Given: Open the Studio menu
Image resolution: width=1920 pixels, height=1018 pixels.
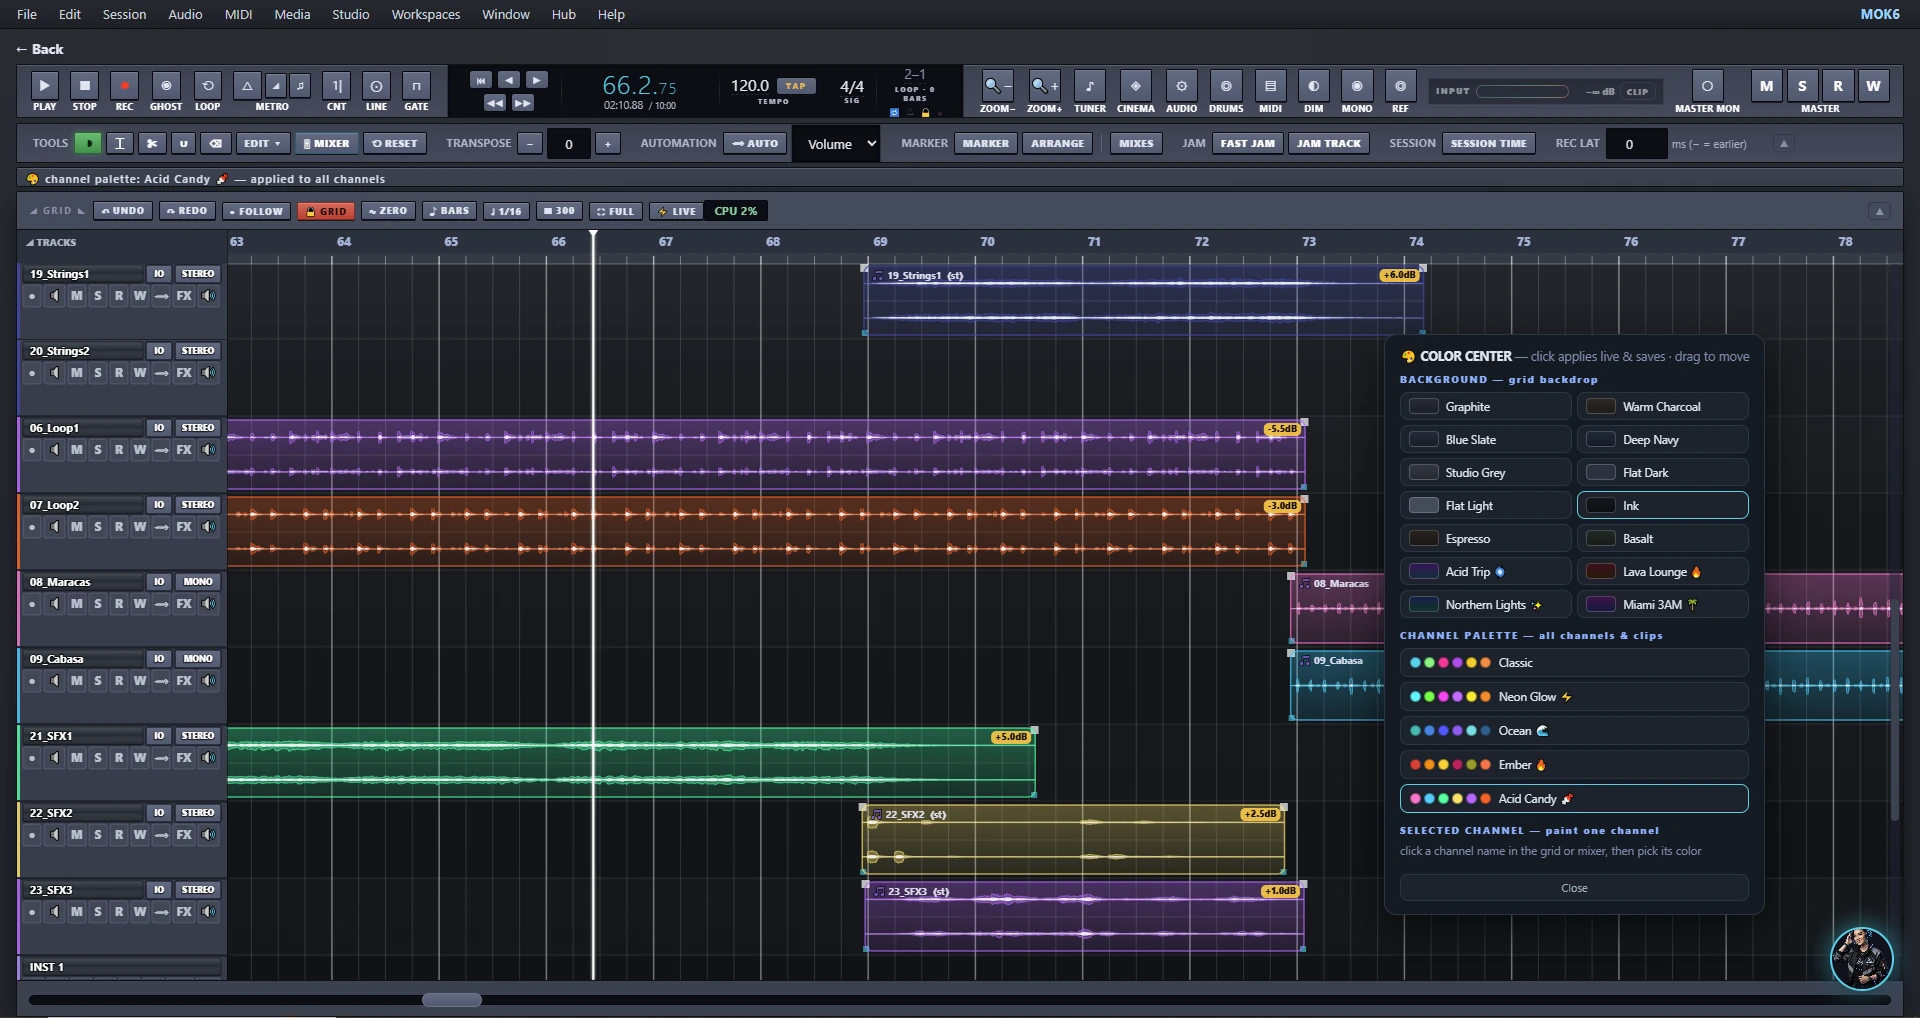Looking at the screenshot, I should (x=351, y=14).
